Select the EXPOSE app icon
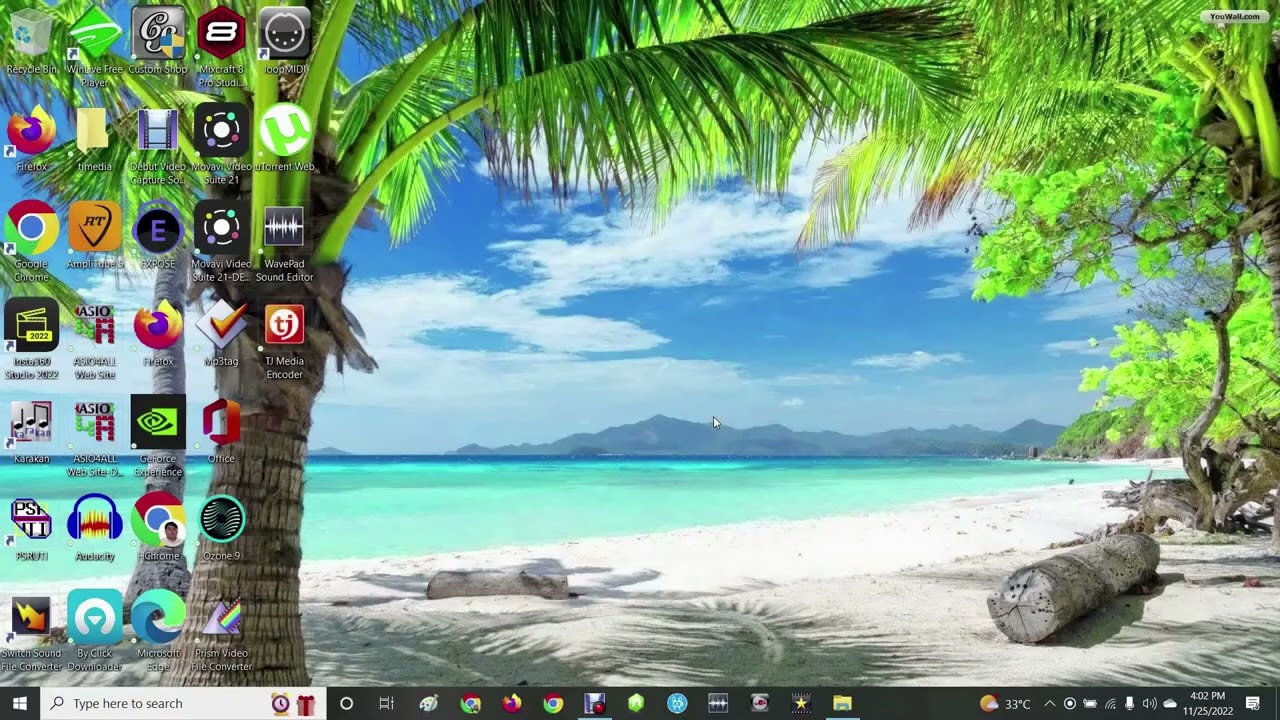The image size is (1280, 720). (x=158, y=236)
